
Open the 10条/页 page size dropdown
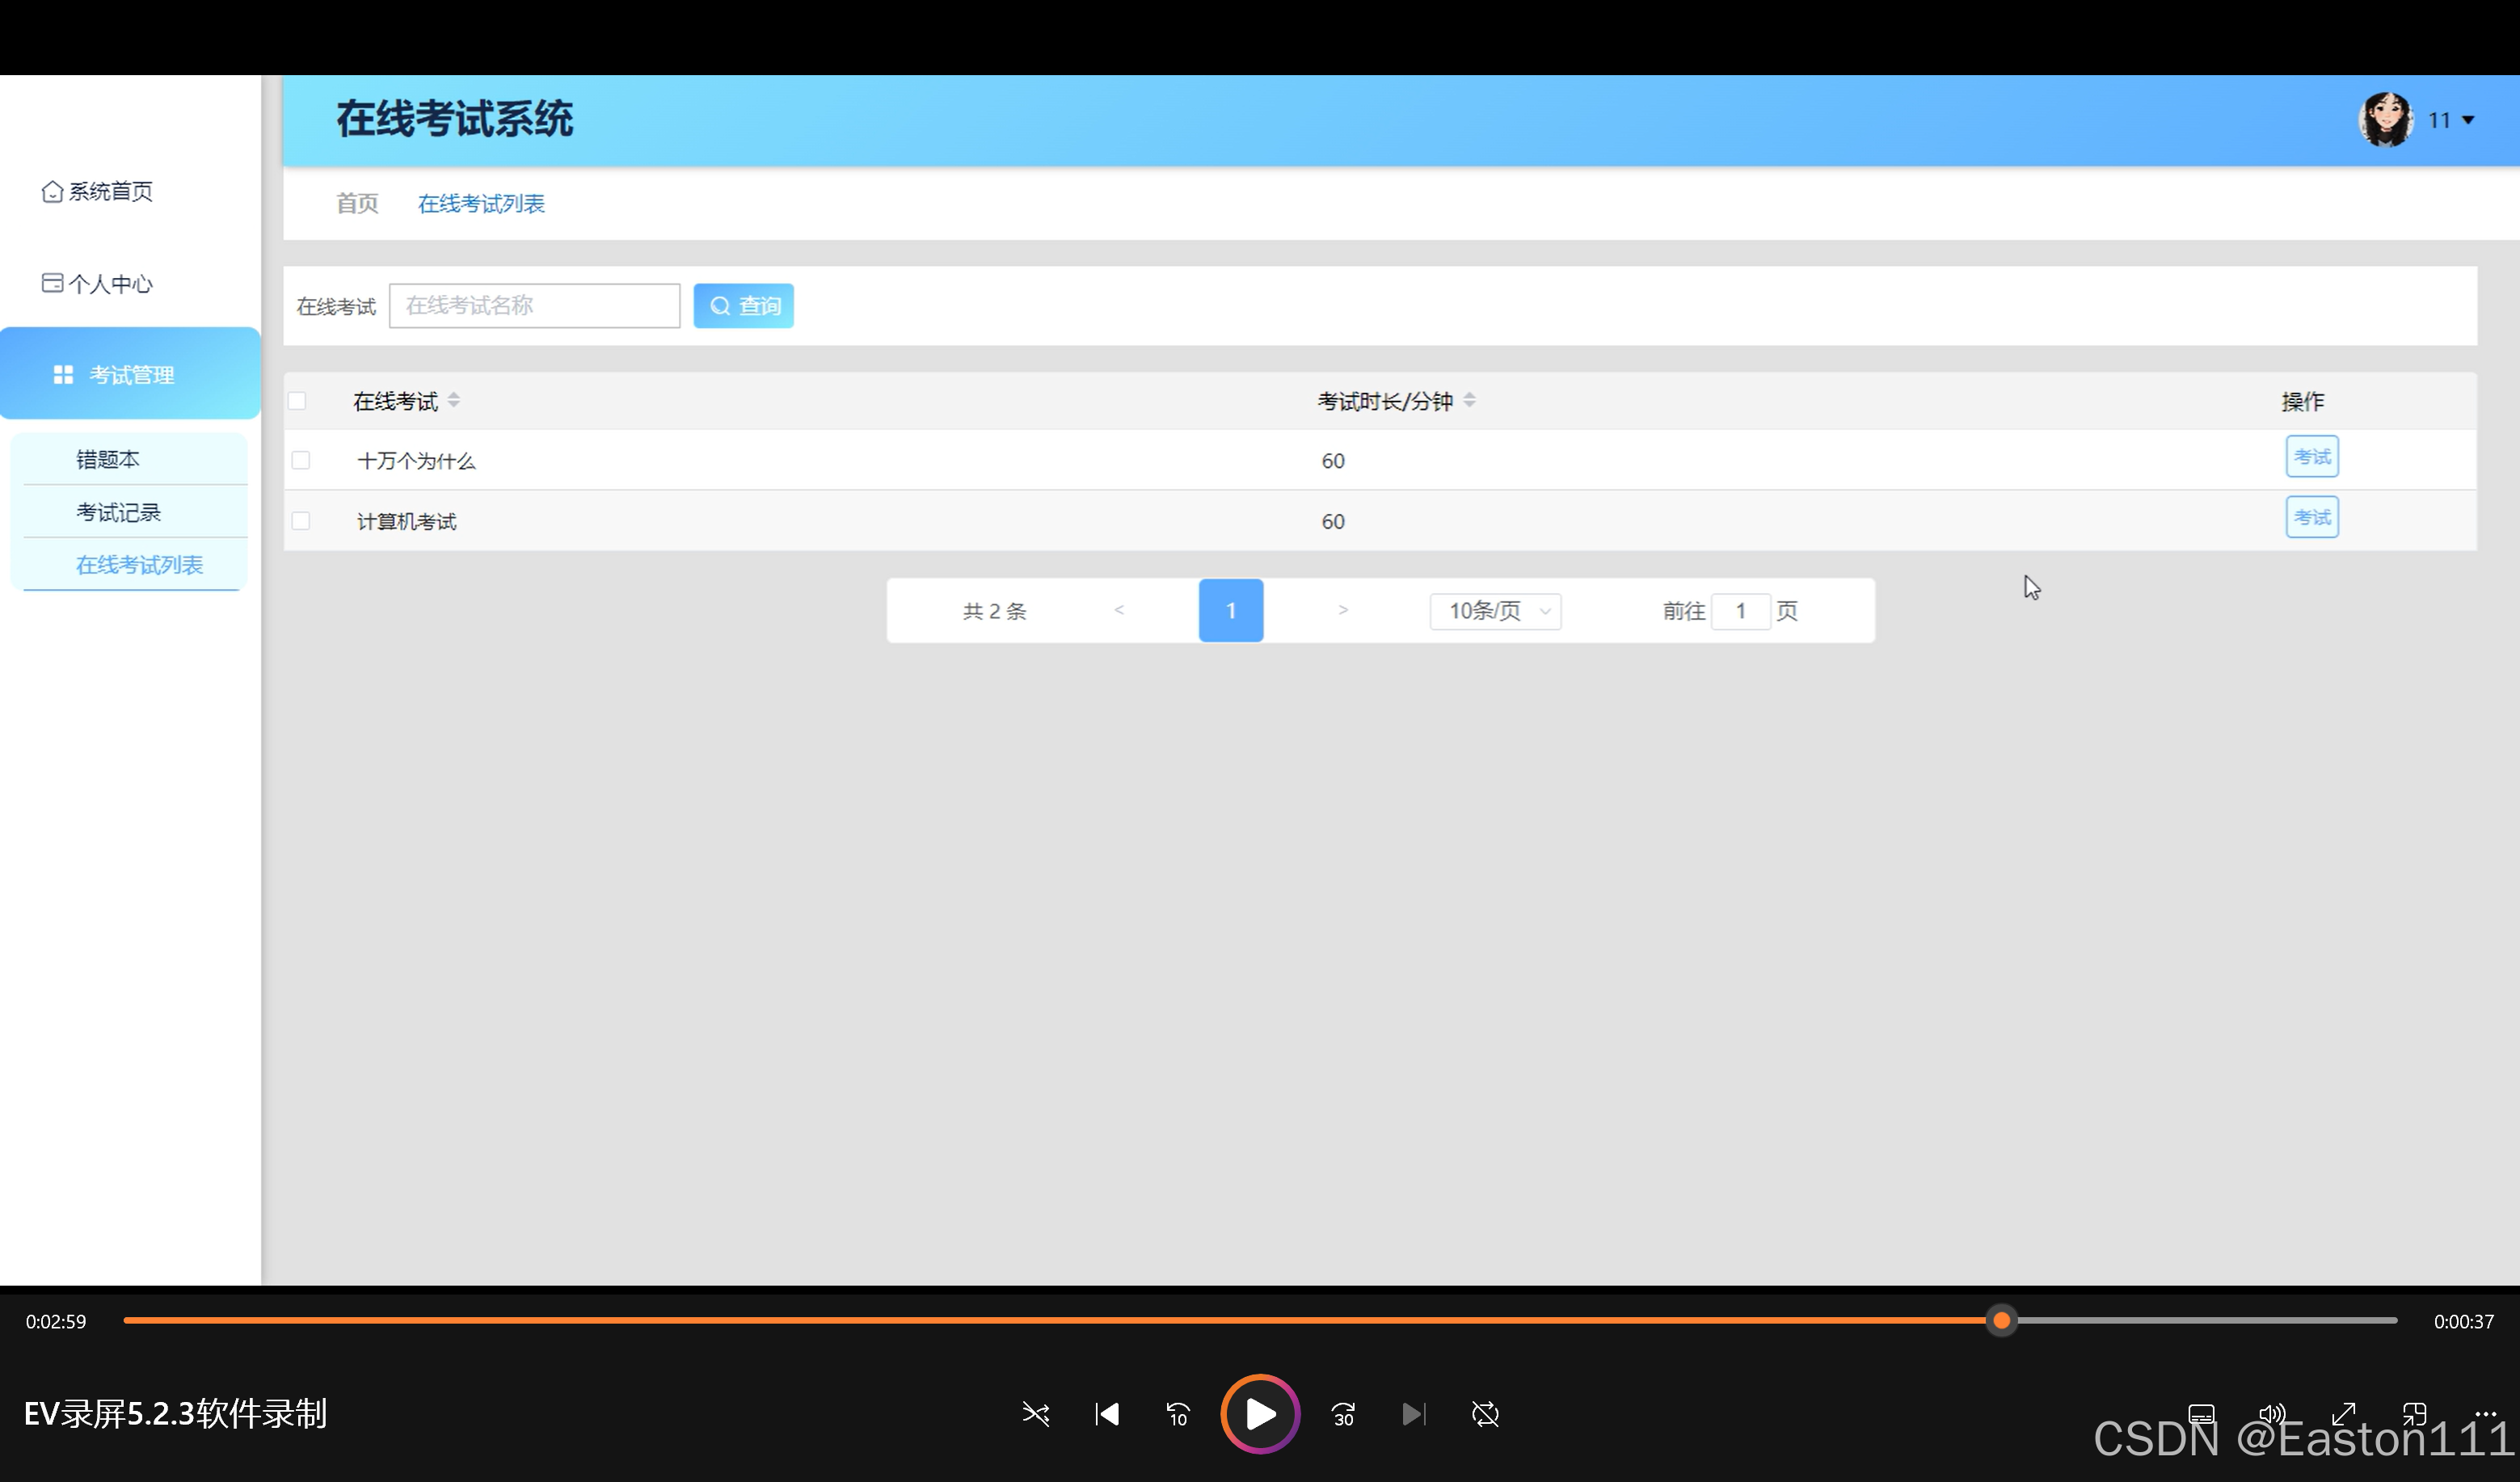[x=1495, y=611]
